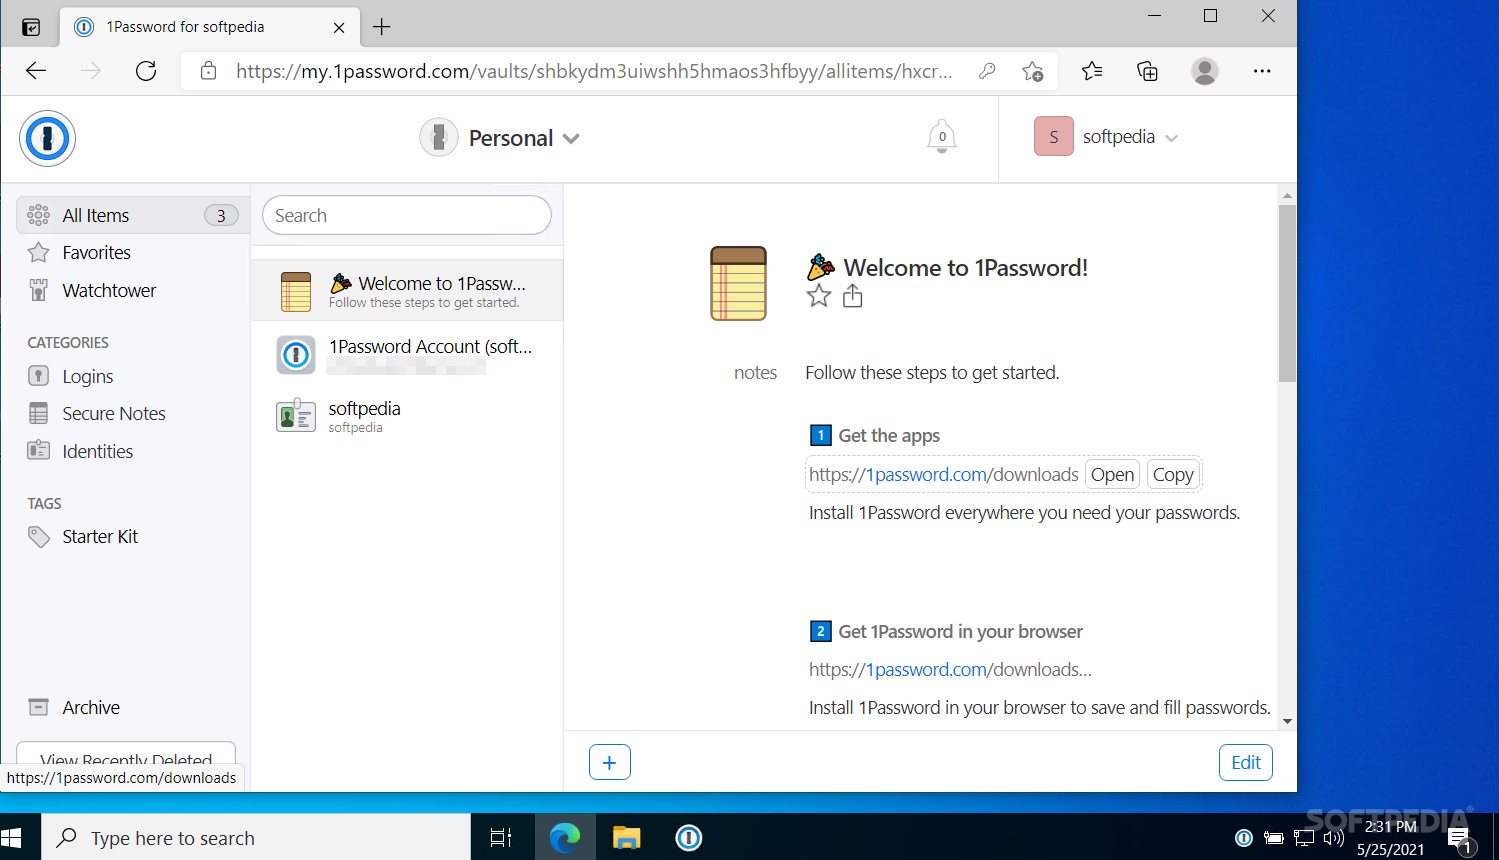This screenshot has width=1499, height=860.
Task: Click the 1Password tray icon
Action: [x=1244, y=838]
